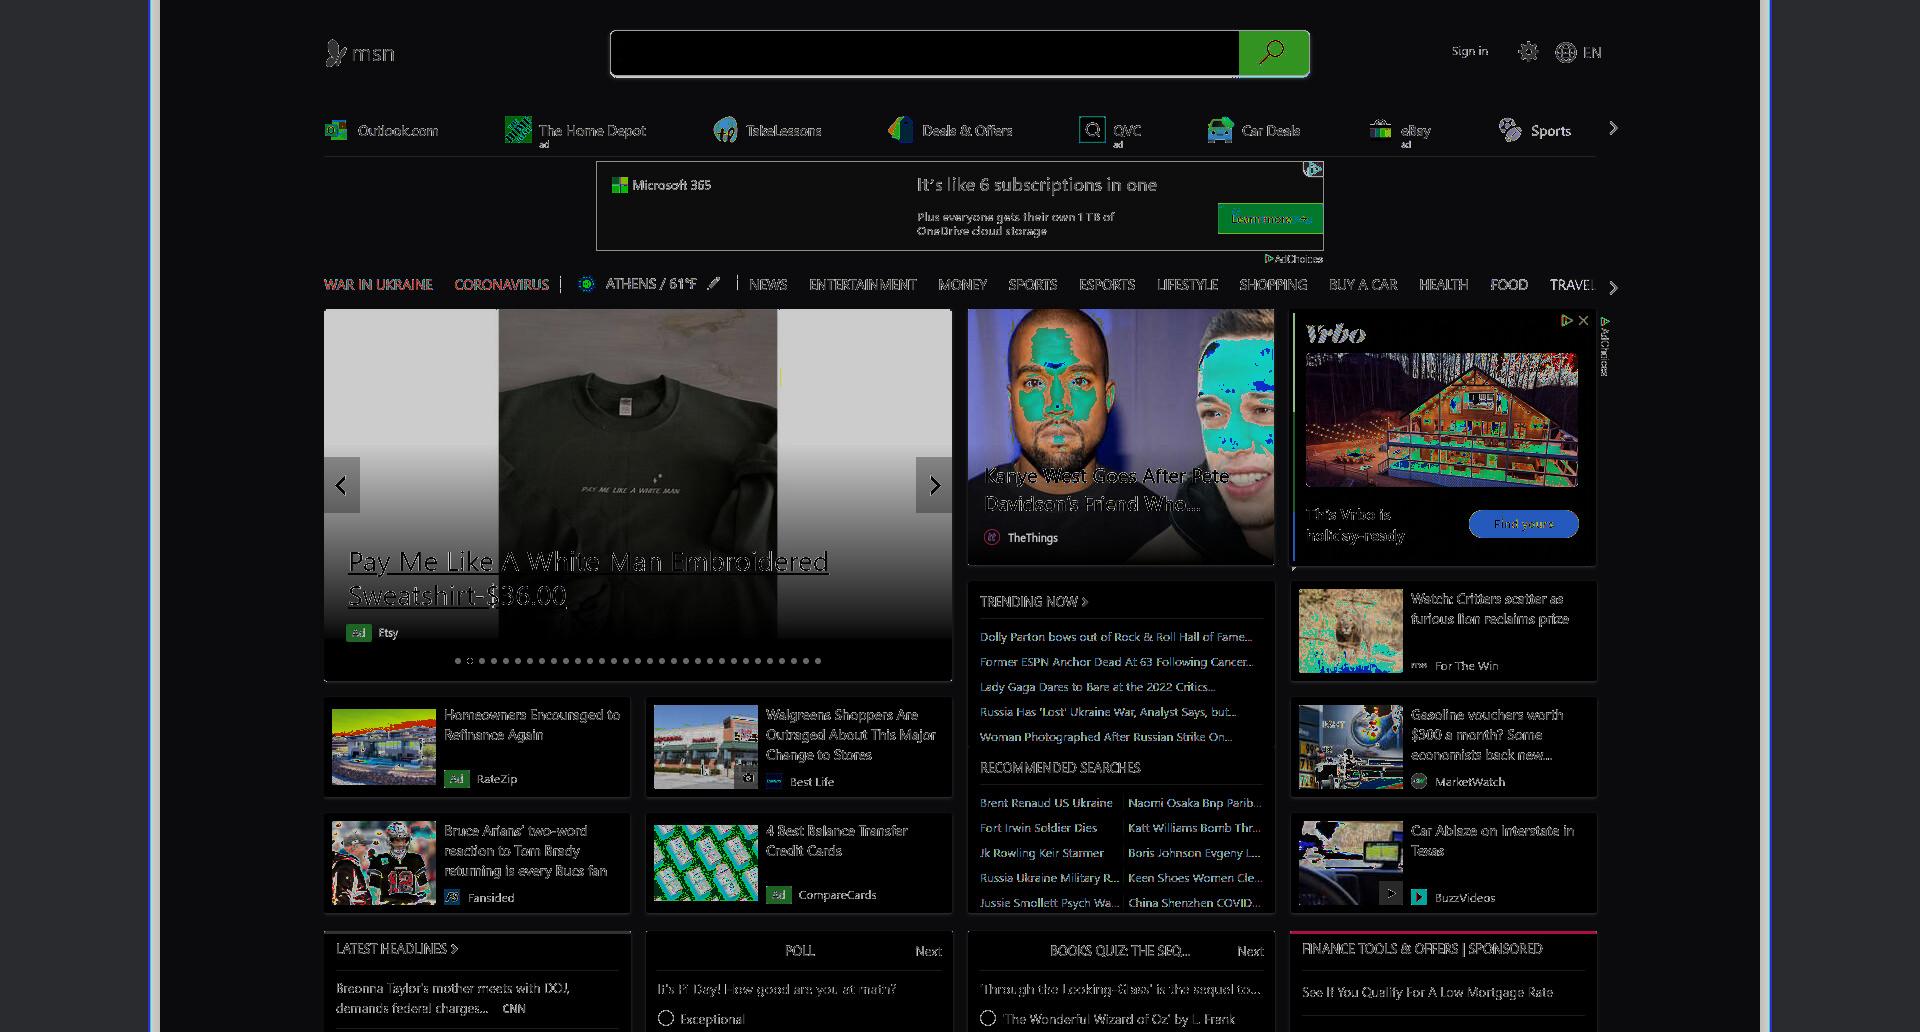Open the Bruce Arians Tom Brady thumbnail
The width and height of the screenshot is (1920, 1032).
384,863
